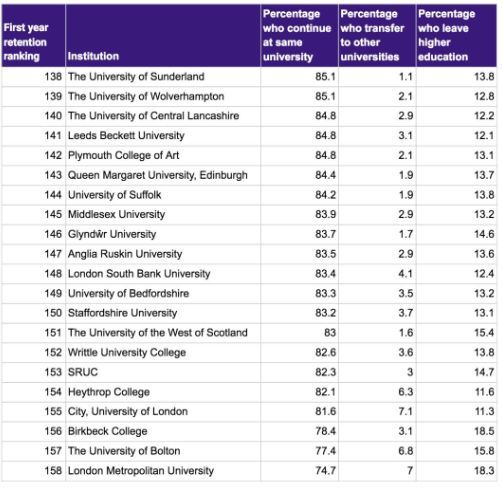Select the 7.1 transfer percentage cell
Viewport: 502px width, 490px height.
377,412
